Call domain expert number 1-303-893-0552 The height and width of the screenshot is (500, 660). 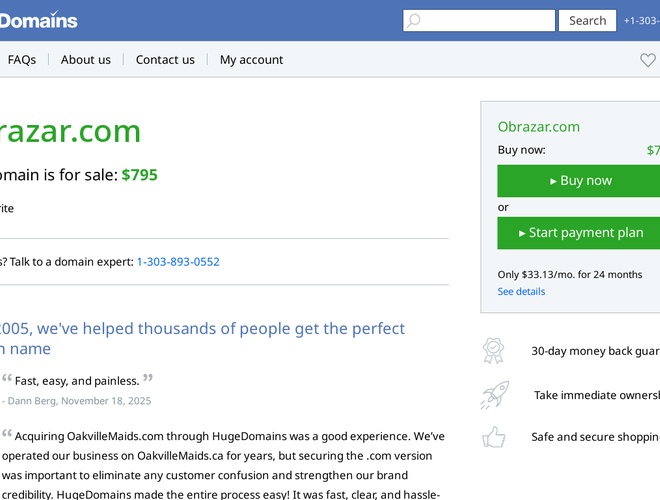(x=178, y=262)
